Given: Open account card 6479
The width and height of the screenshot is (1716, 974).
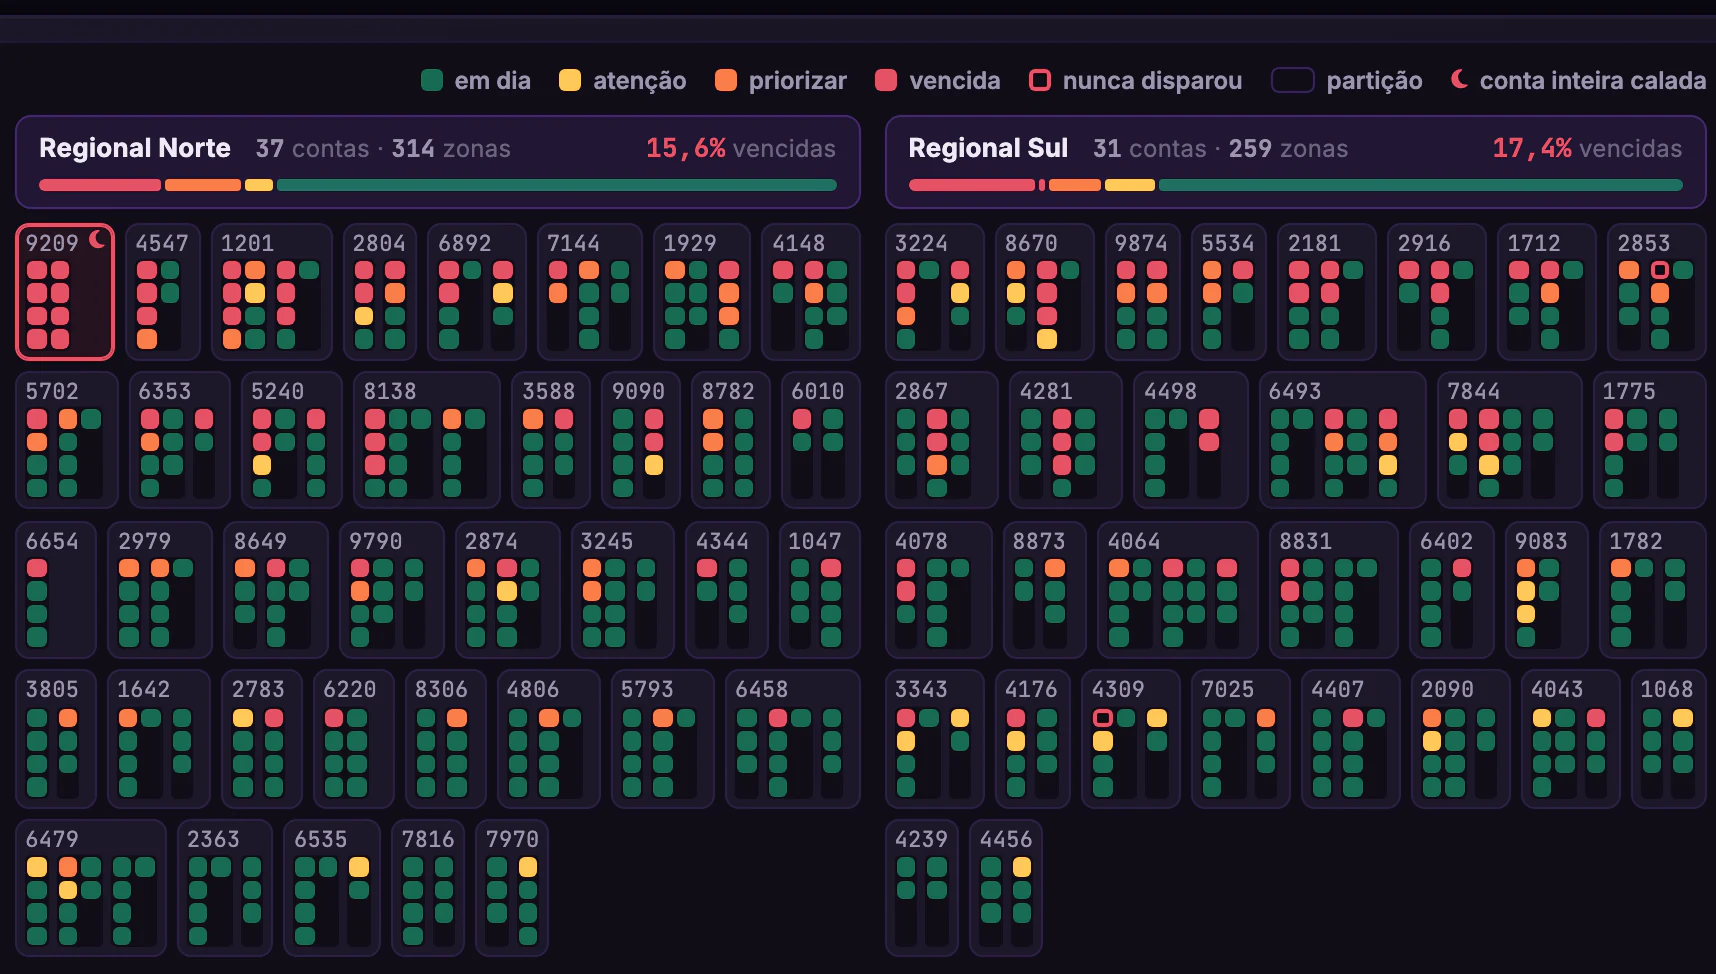Looking at the screenshot, I should (91, 888).
